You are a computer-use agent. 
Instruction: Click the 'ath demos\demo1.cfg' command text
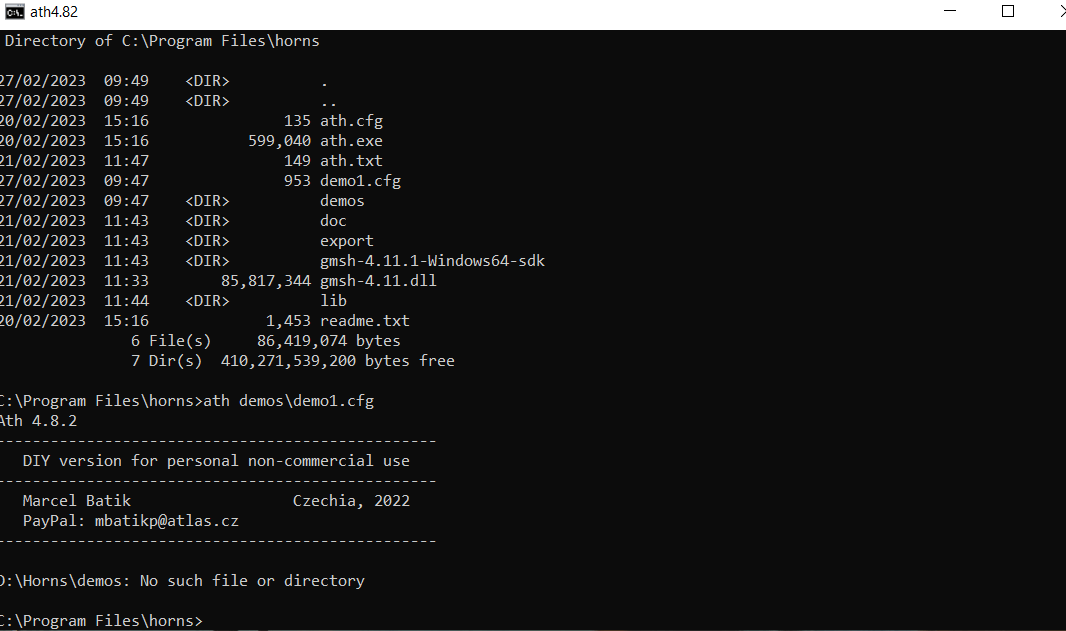289,401
